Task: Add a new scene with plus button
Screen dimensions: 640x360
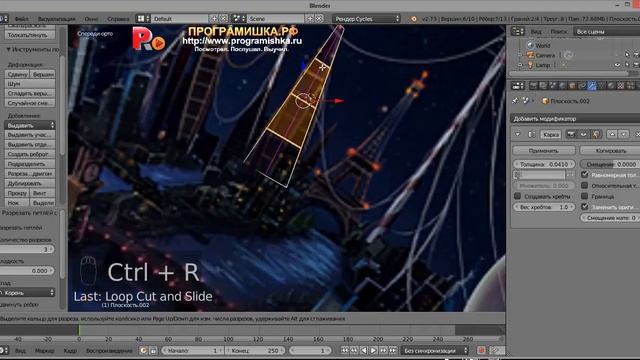Action: click(310, 18)
